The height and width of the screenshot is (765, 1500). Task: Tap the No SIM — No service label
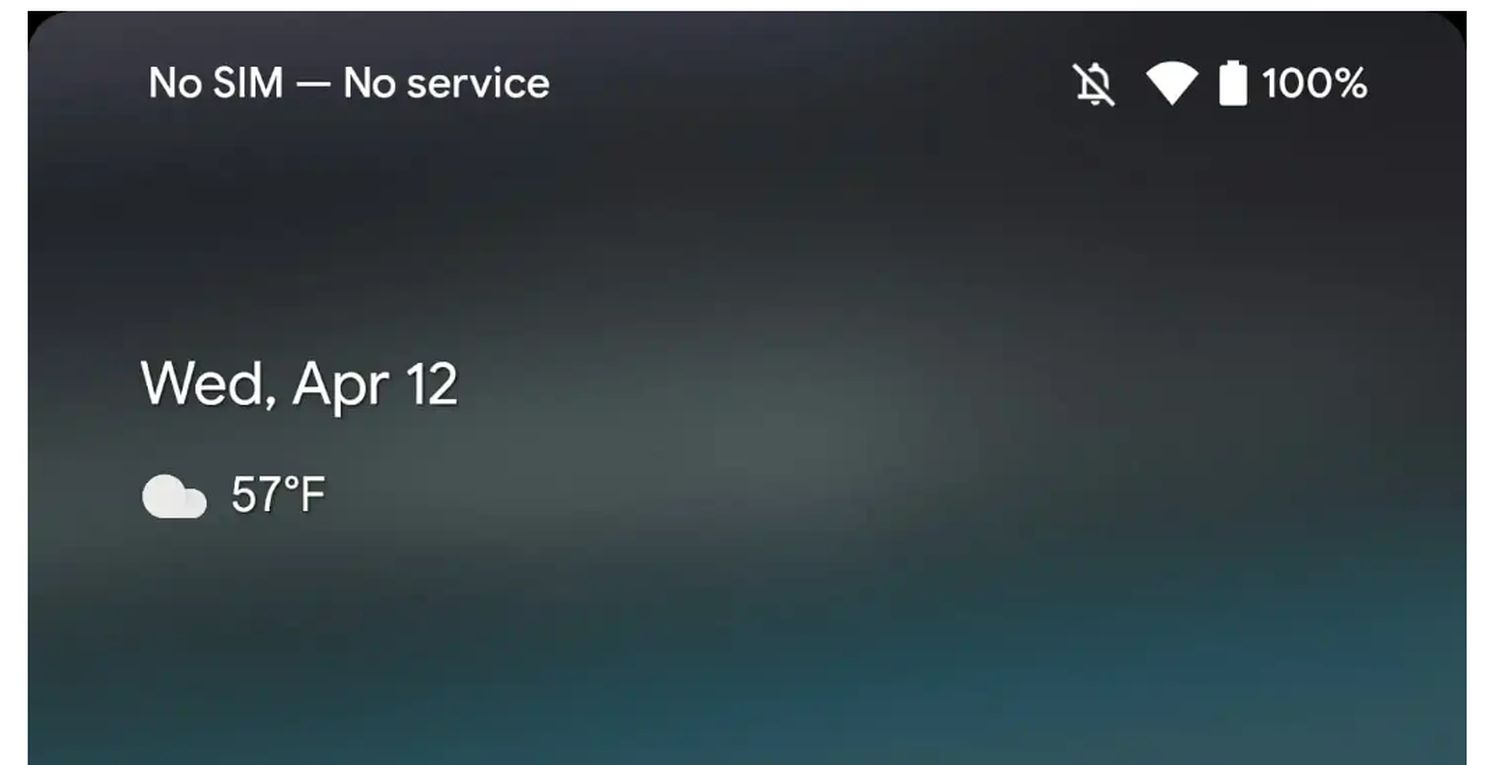point(349,84)
